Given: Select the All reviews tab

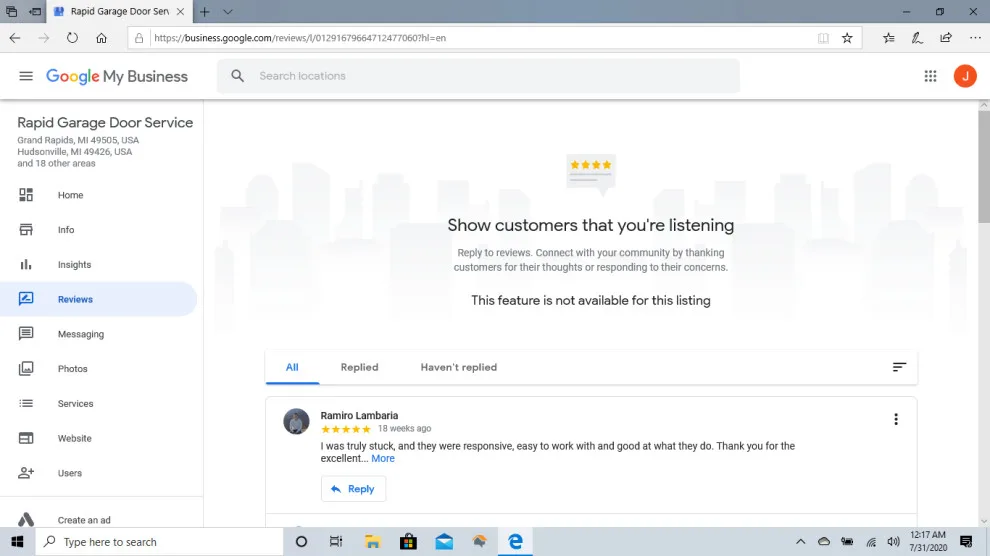Looking at the screenshot, I should point(292,367).
